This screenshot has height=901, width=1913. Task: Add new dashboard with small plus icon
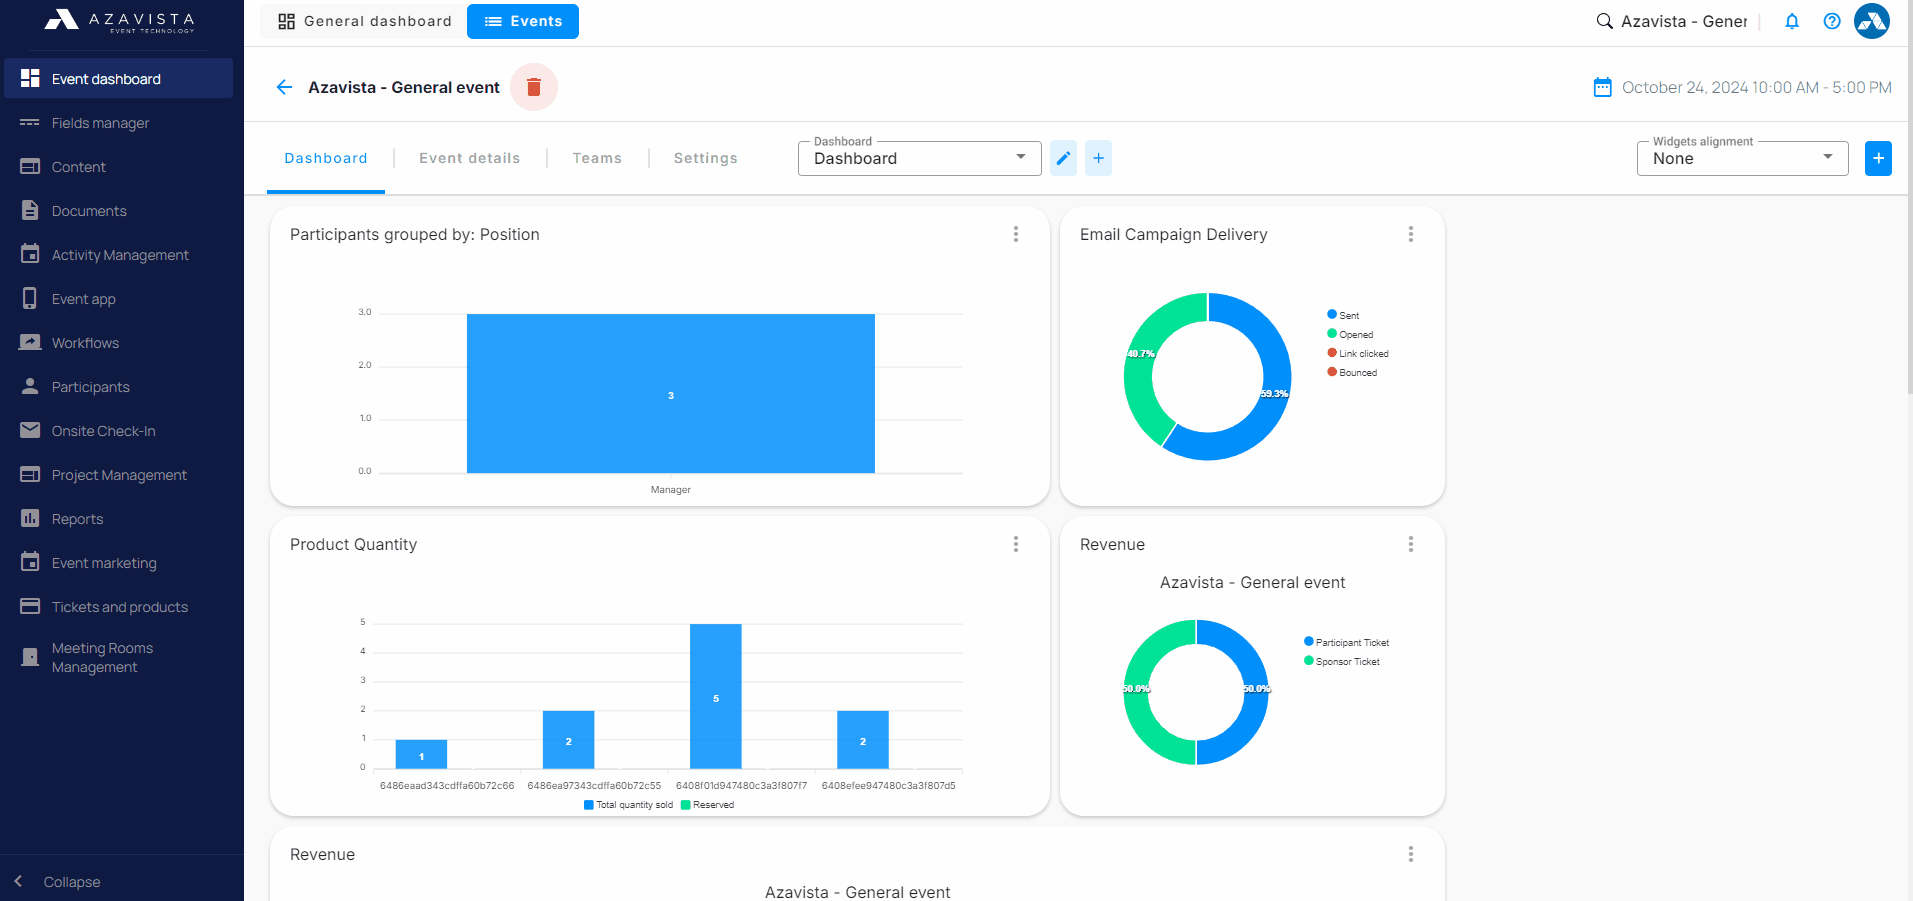click(1098, 158)
